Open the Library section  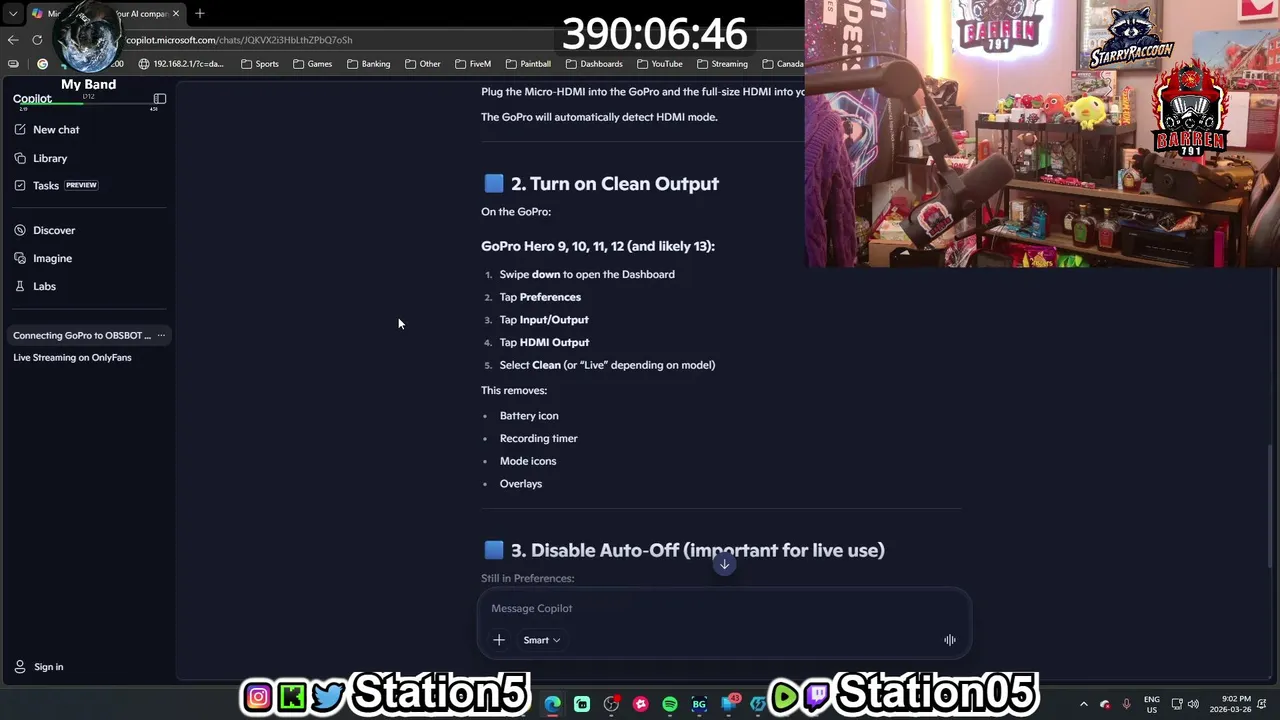tap(50, 158)
